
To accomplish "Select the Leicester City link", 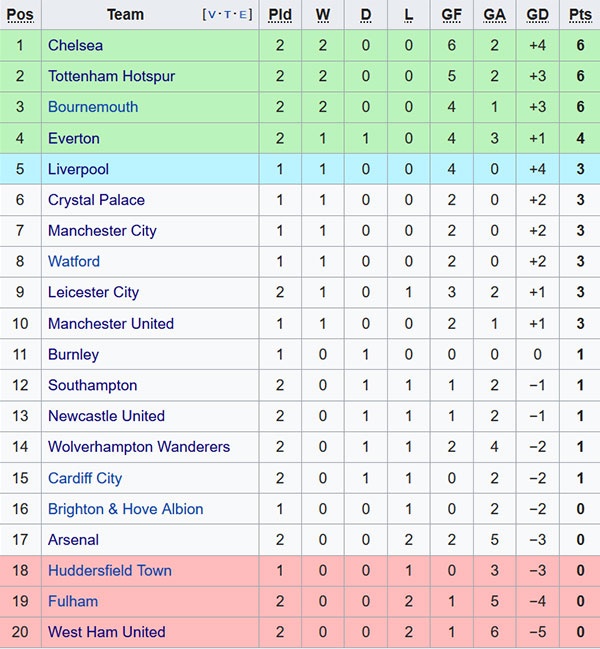I will click(93, 292).
